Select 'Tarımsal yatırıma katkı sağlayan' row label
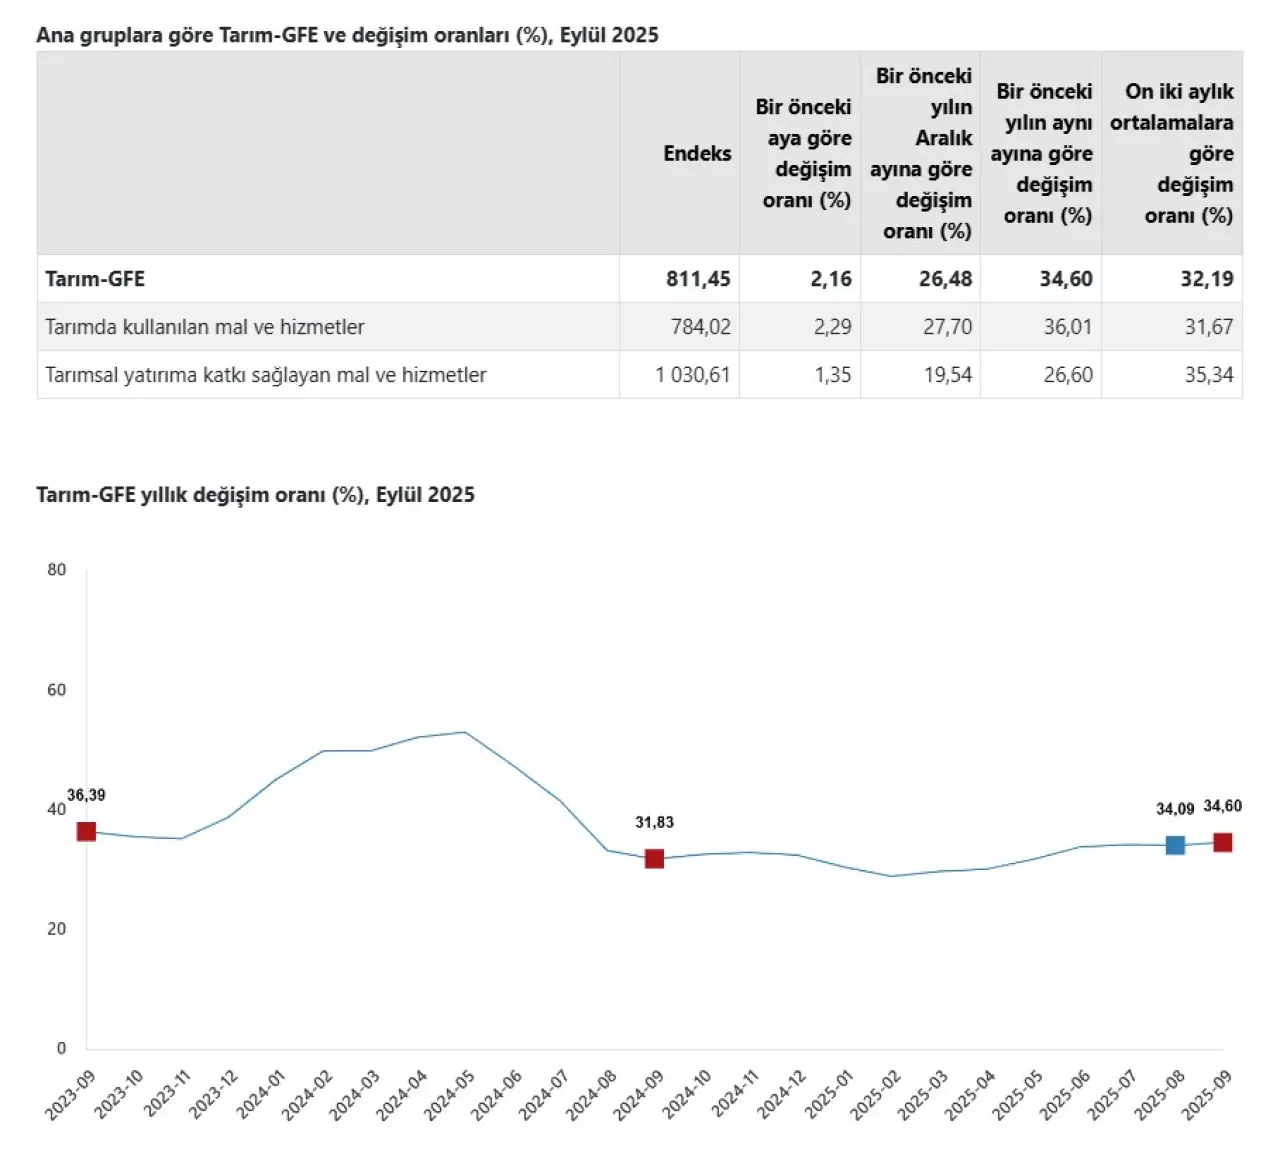Screen dimensions: 1280x1152 pos(266,375)
